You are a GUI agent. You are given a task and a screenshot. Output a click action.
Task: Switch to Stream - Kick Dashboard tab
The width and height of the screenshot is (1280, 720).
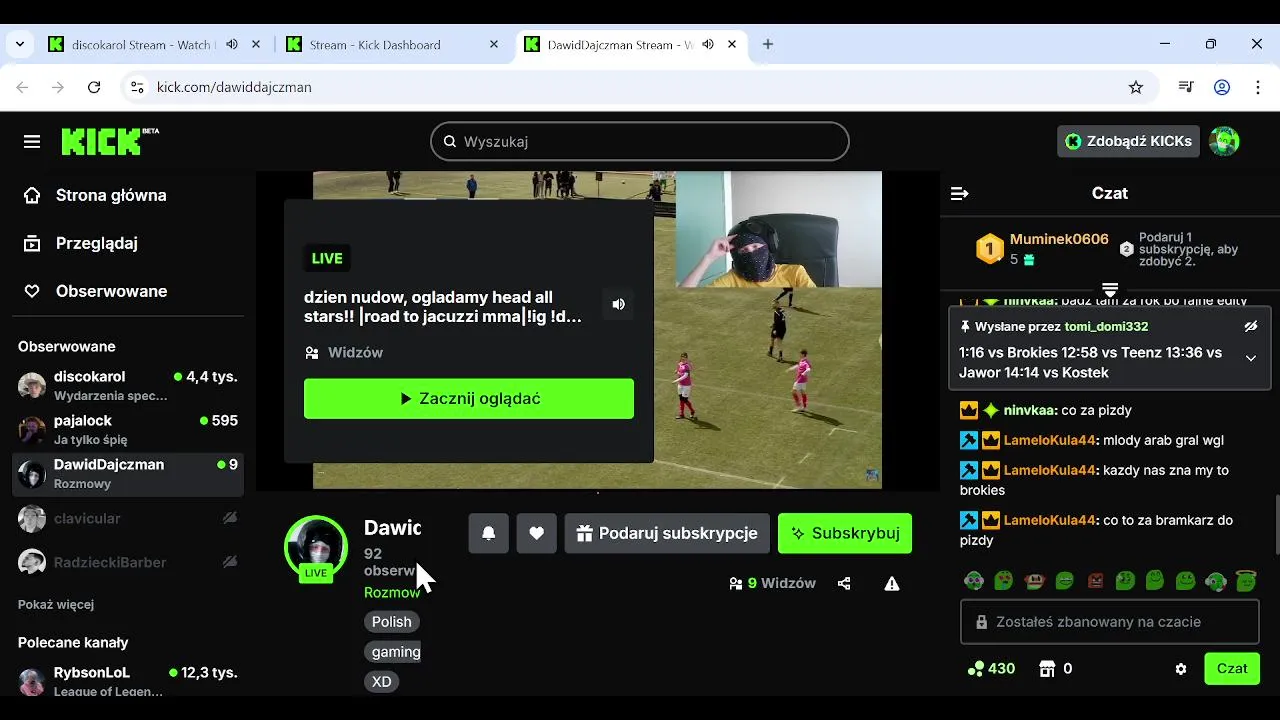375,45
